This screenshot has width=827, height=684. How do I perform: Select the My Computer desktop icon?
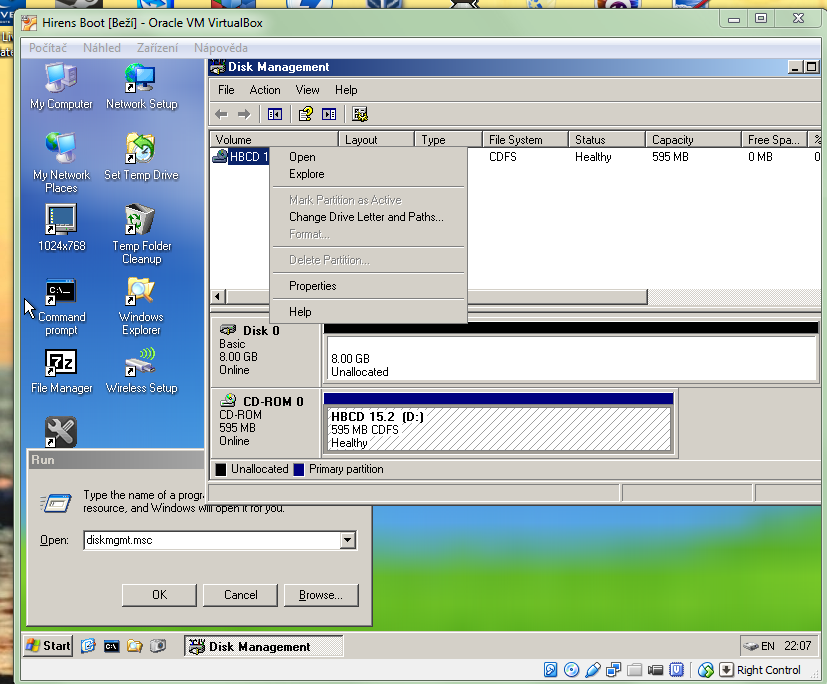point(61,86)
